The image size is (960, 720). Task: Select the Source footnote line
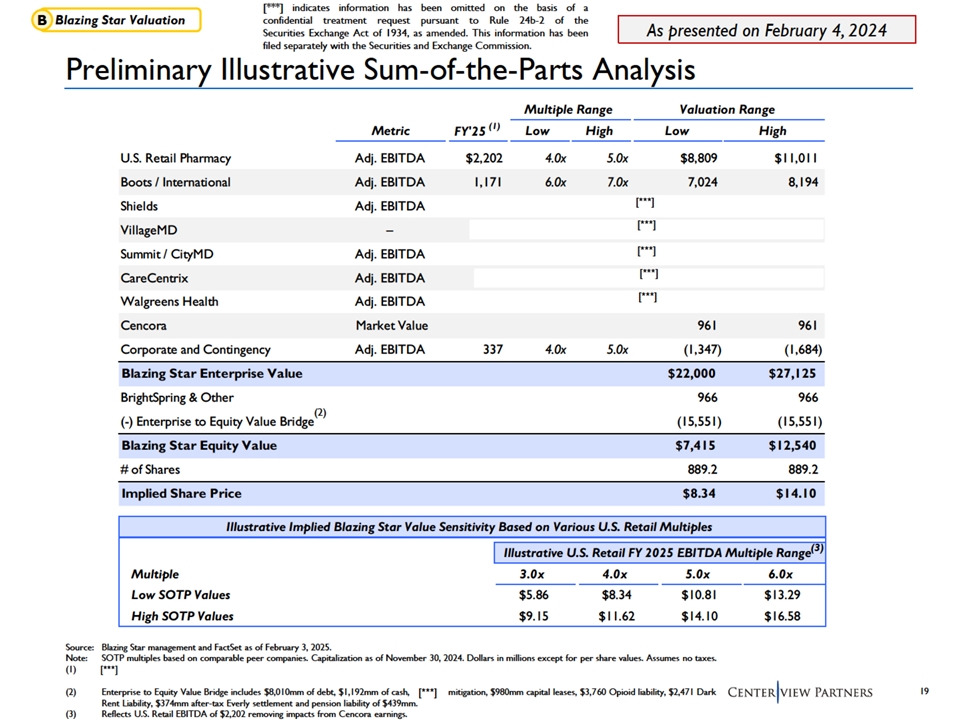pyautogui.click(x=199, y=647)
